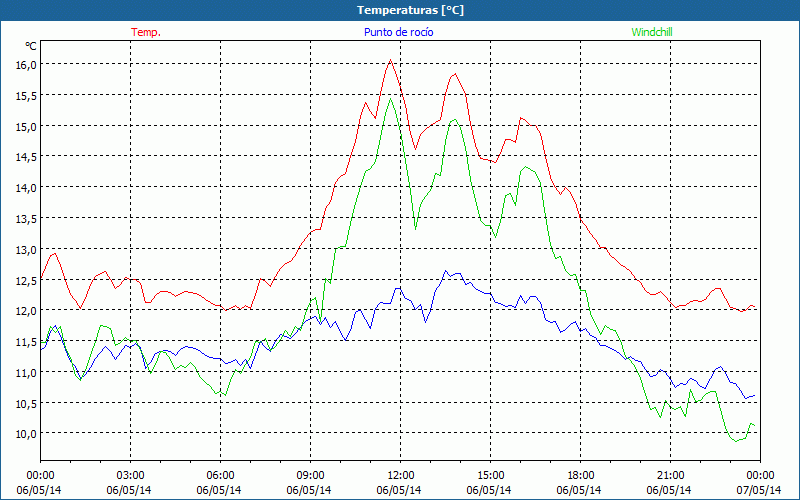The width and height of the screenshot is (800, 500).
Task: Click the '13,5' y-axis label
Action: [x=26, y=219]
